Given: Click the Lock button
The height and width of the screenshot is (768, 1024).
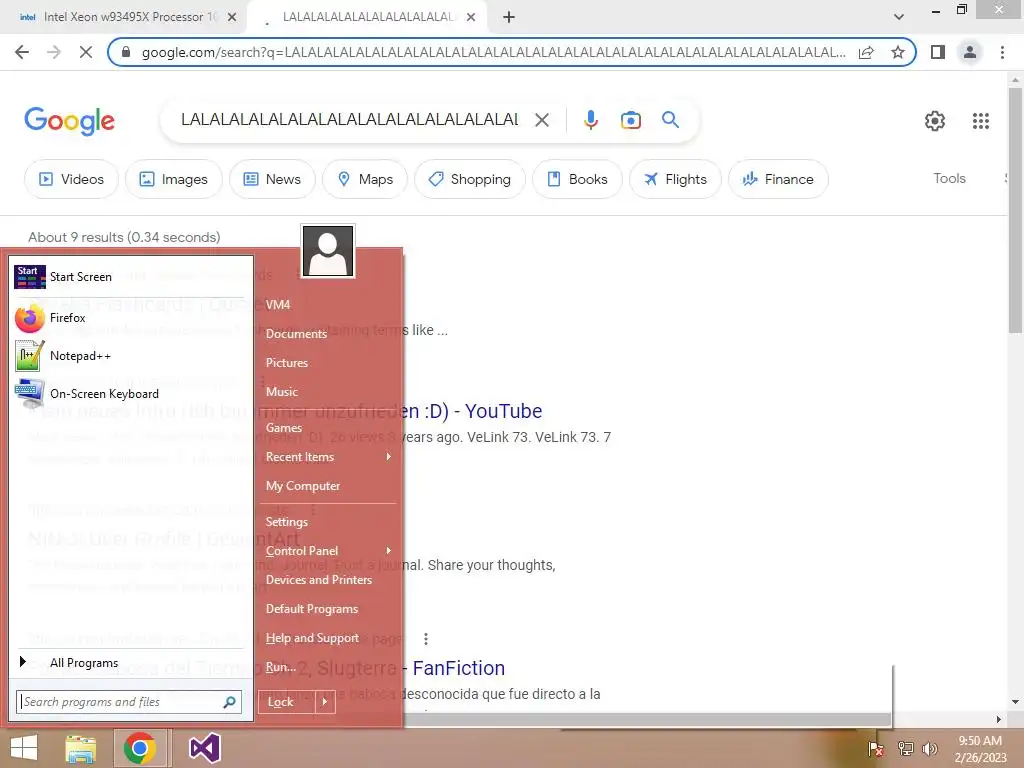Looking at the screenshot, I should pyautogui.click(x=287, y=702).
